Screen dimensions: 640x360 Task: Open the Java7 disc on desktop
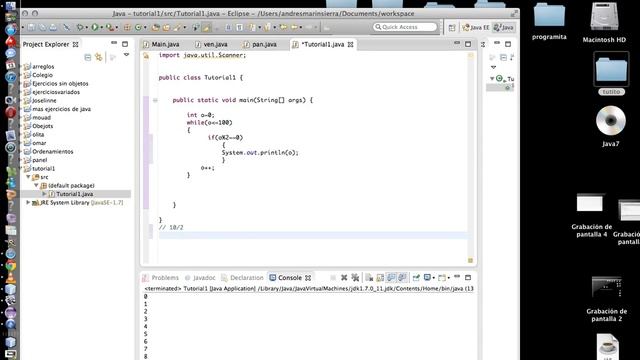click(x=611, y=127)
